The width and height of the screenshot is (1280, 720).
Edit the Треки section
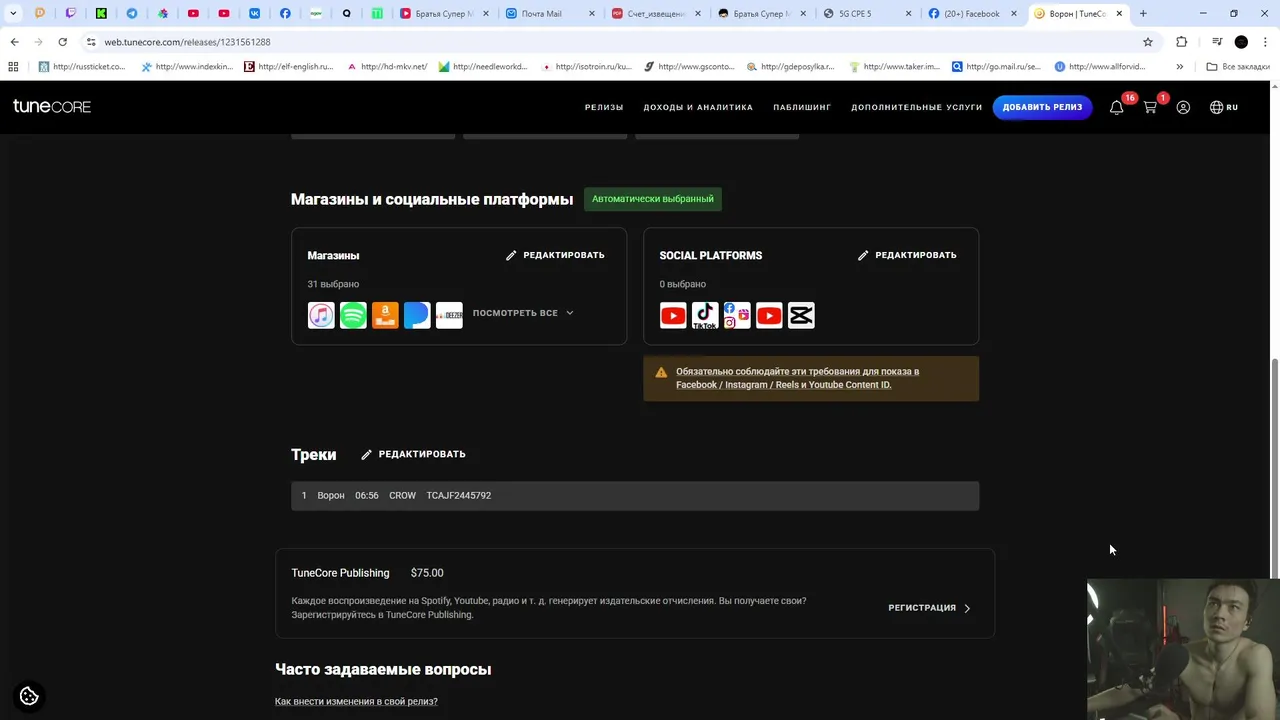413,454
